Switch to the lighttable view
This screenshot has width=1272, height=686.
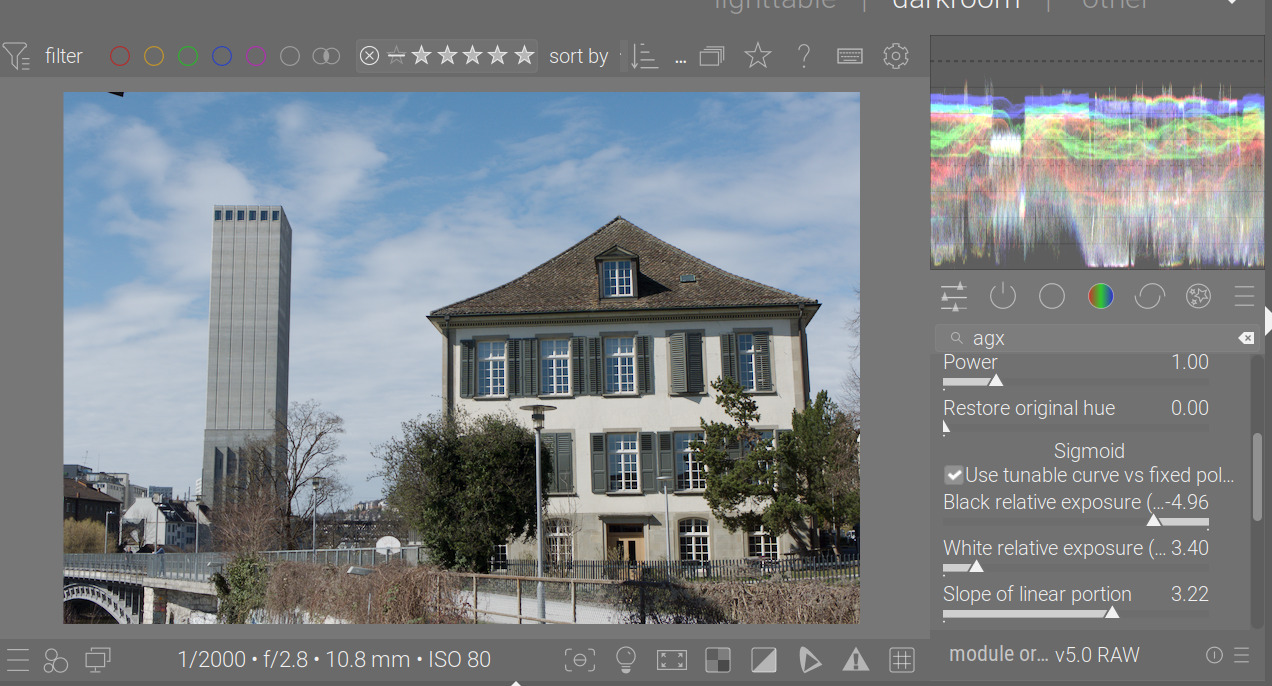click(x=775, y=4)
